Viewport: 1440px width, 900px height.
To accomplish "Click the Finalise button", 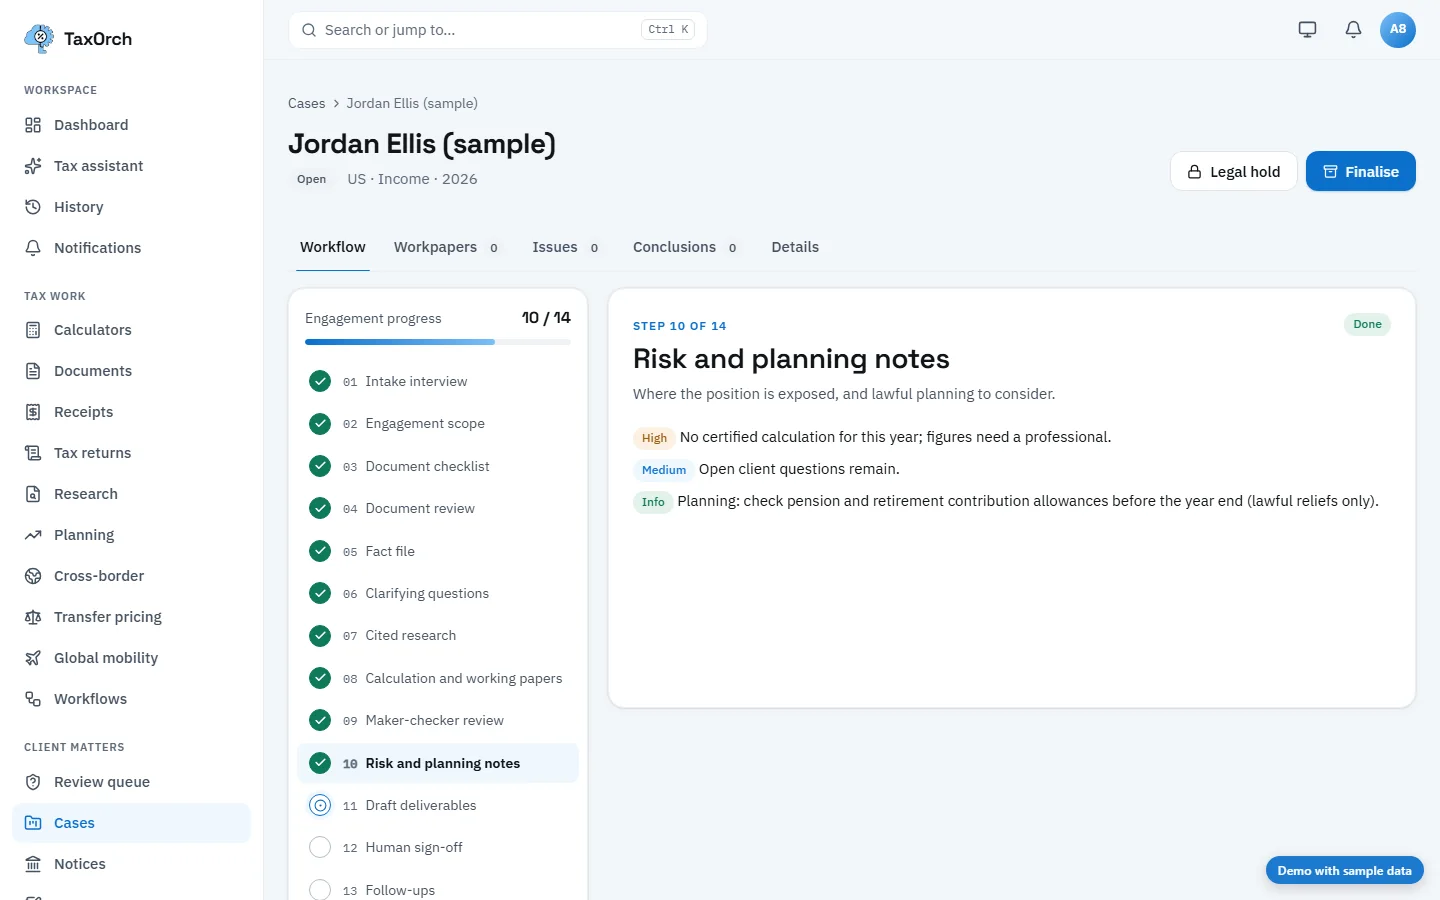I will pyautogui.click(x=1361, y=171).
